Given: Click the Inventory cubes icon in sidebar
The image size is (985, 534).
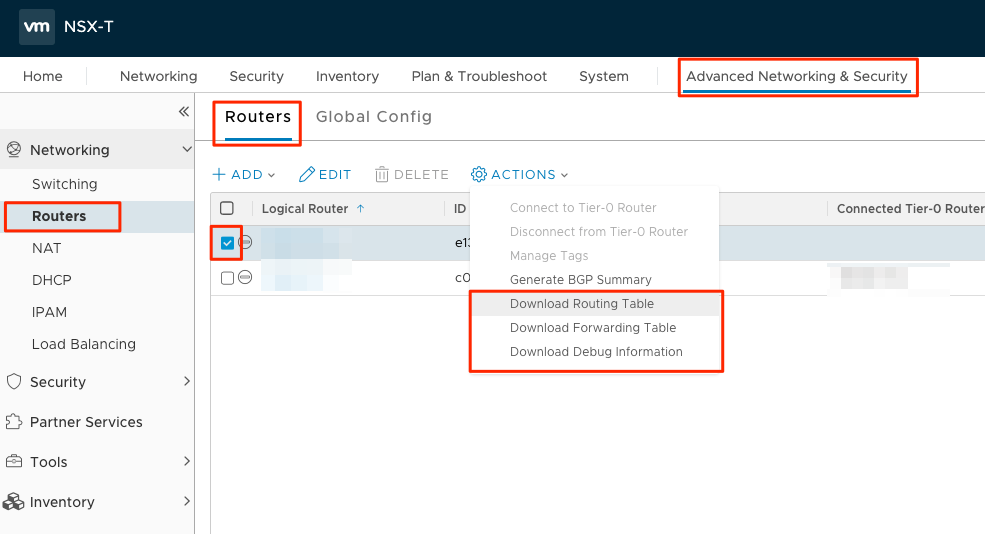Looking at the screenshot, I should (x=13, y=501).
